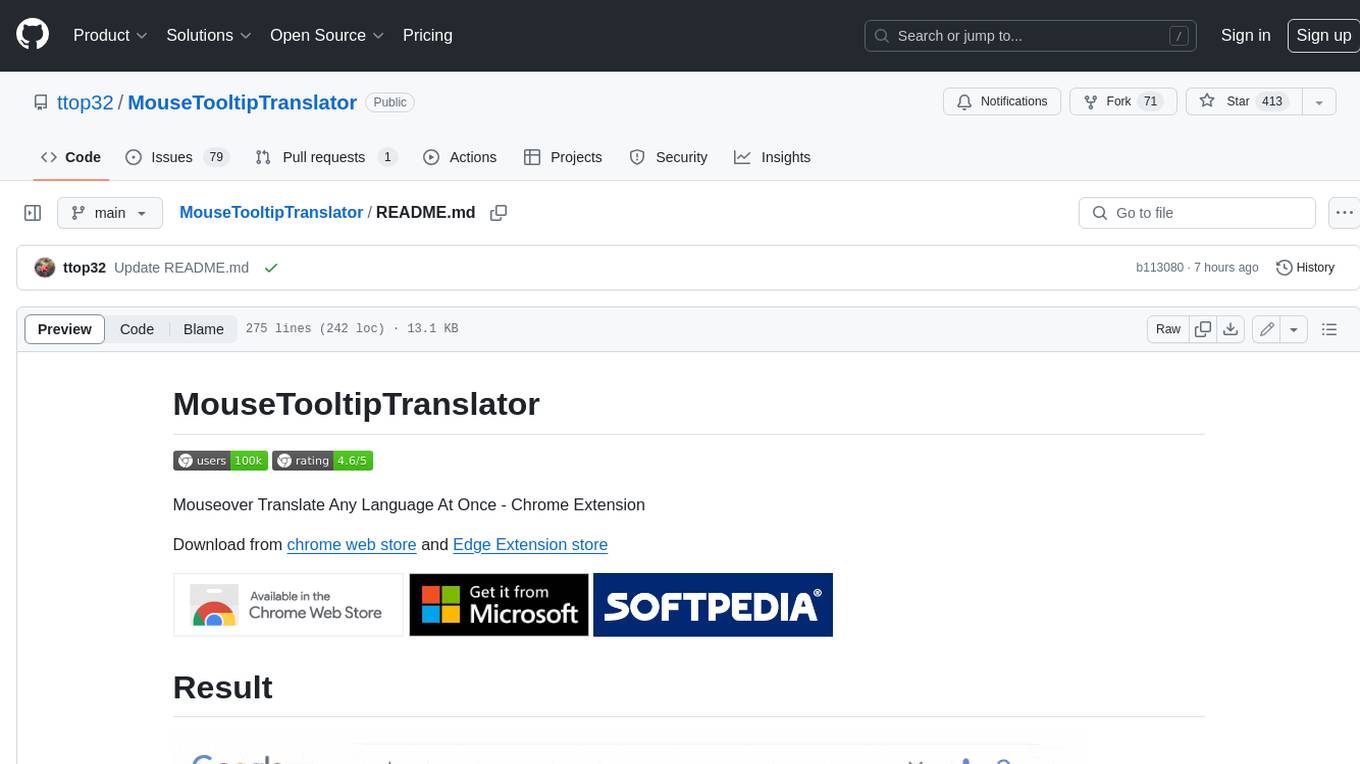Select the Blame view
Screen dimensions: 1360x764
pos(203,329)
